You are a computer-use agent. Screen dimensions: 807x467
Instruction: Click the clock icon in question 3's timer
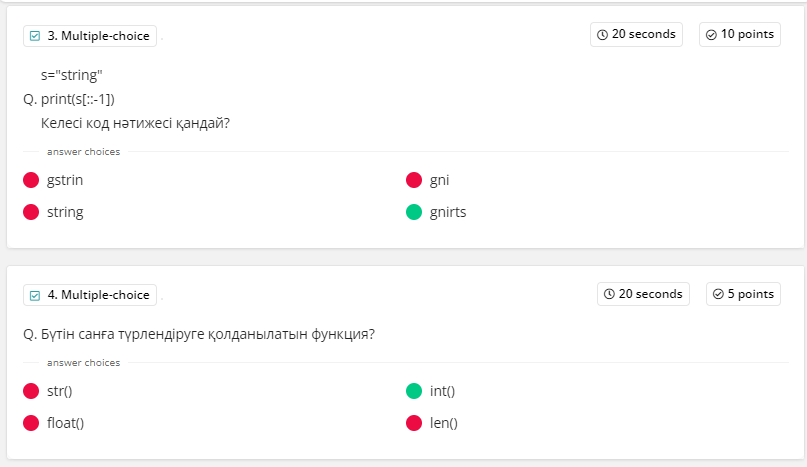click(x=602, y=34)
